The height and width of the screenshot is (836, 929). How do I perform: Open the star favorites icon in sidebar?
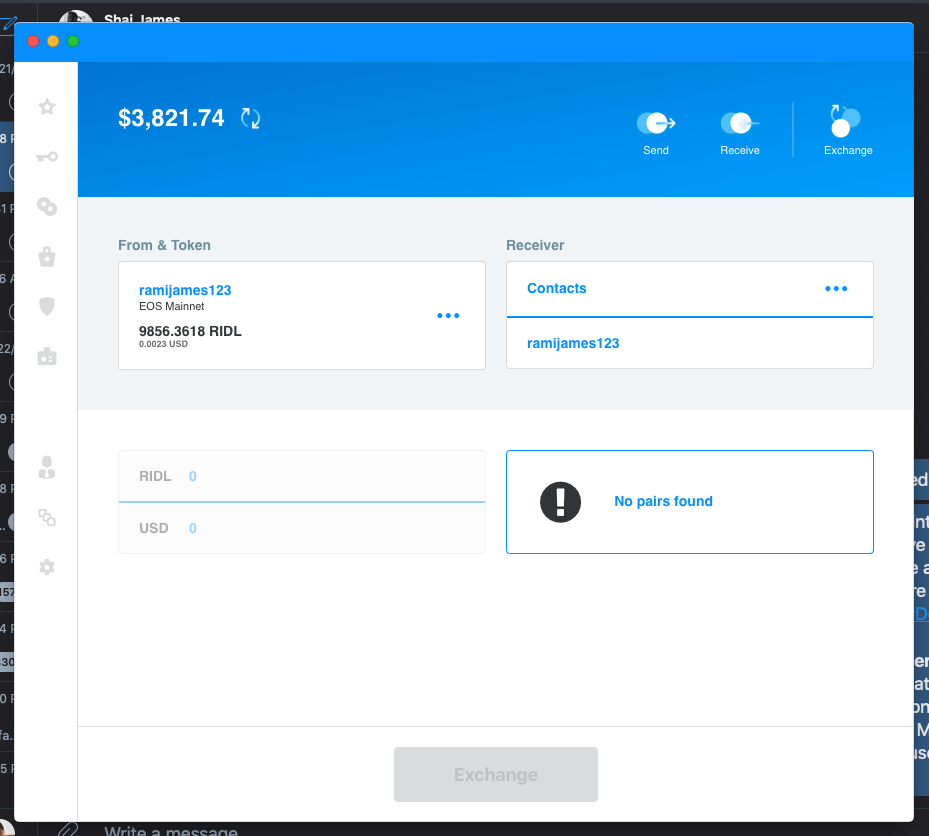pyautogui.click(x=46, y=107)
